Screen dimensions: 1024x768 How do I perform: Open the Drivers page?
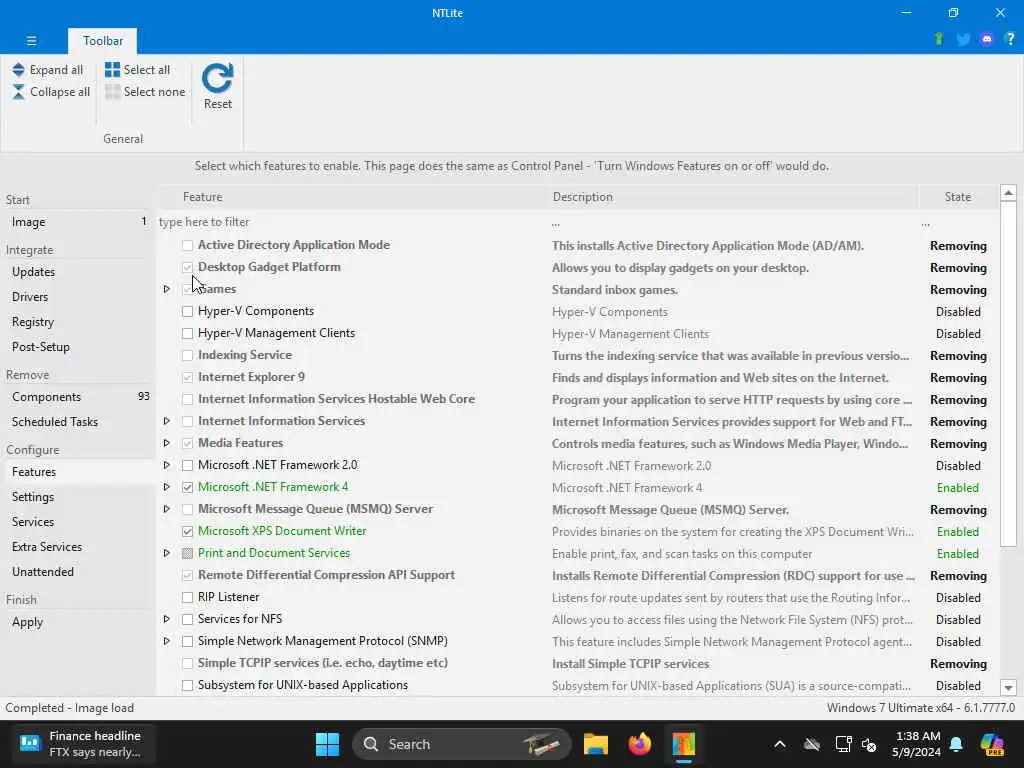[77, 296]
